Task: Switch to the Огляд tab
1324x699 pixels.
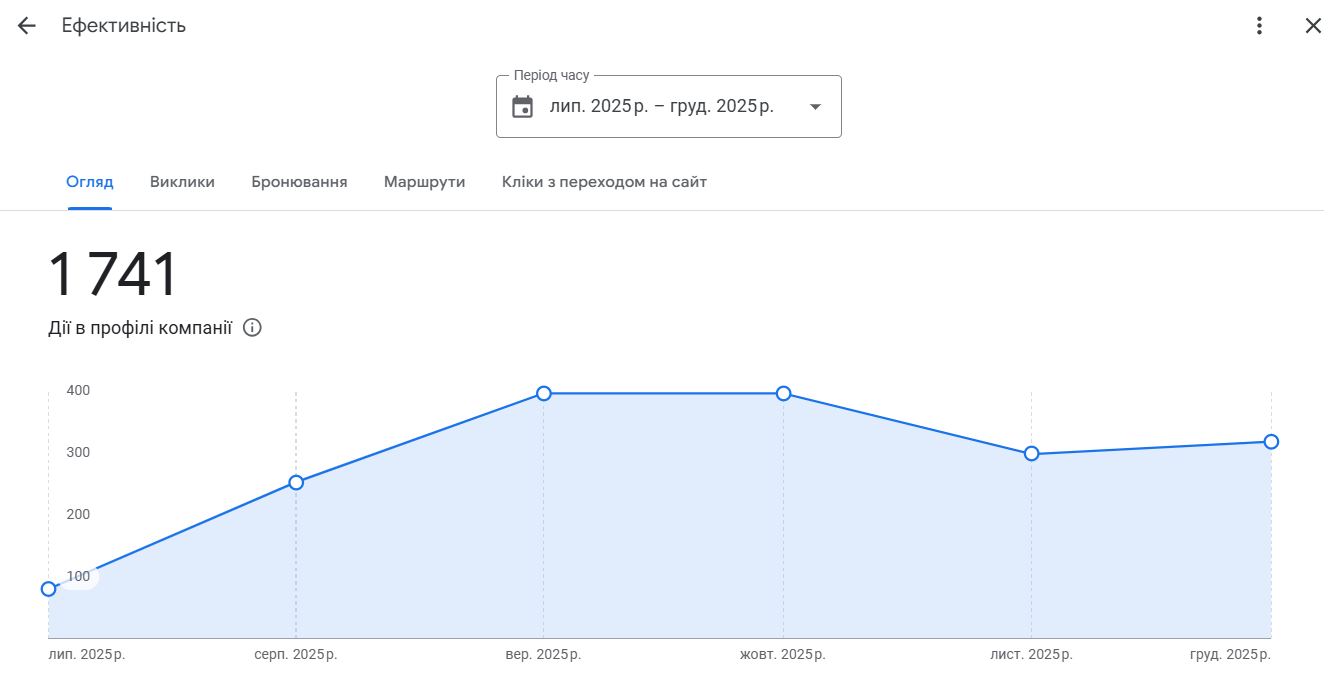Action: [x=90, y=182]
